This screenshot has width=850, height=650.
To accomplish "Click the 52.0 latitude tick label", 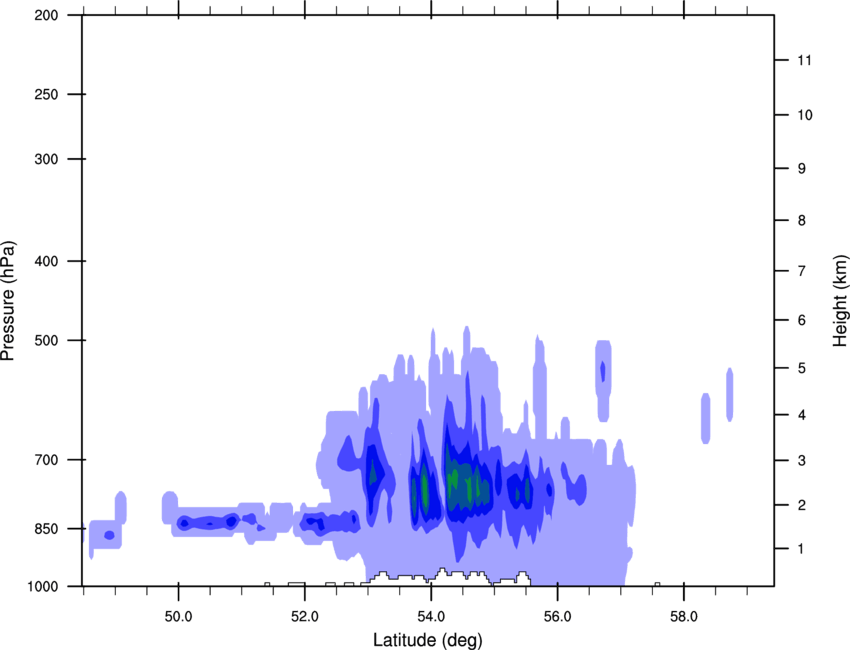I will click(x=305, y=617).
